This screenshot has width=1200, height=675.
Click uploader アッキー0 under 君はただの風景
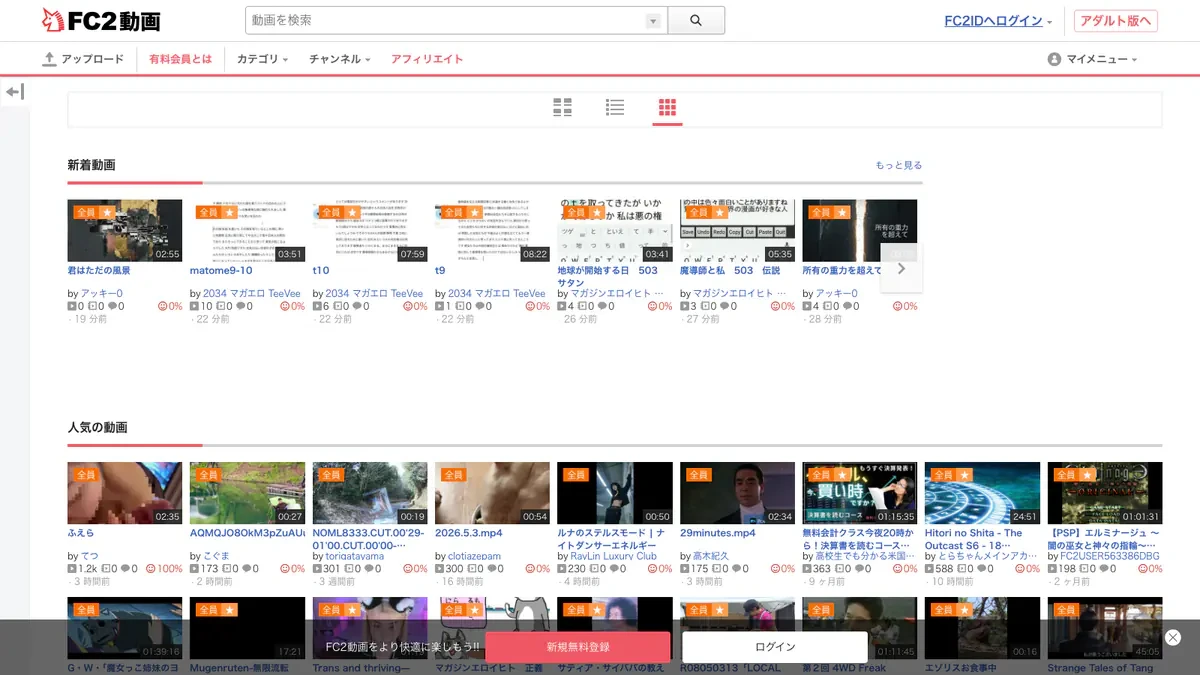(x=101, y=294)
